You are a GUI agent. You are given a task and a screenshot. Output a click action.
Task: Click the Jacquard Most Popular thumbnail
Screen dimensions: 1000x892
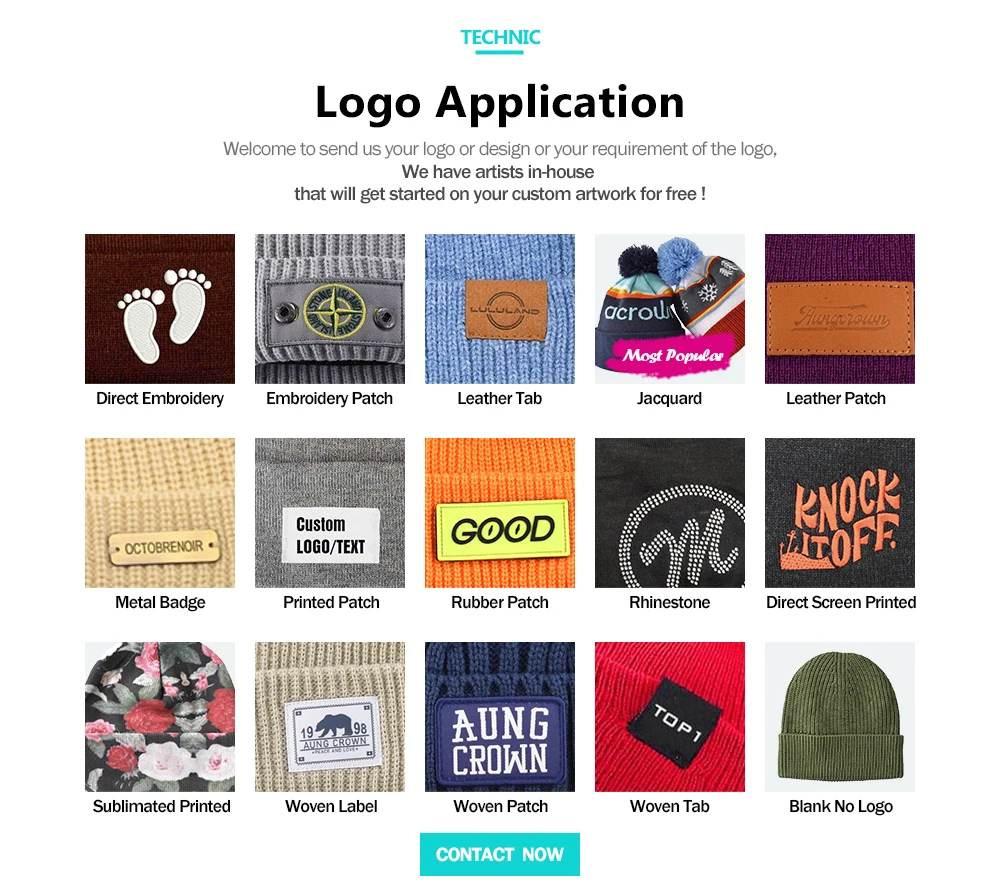tap(670, 309)
